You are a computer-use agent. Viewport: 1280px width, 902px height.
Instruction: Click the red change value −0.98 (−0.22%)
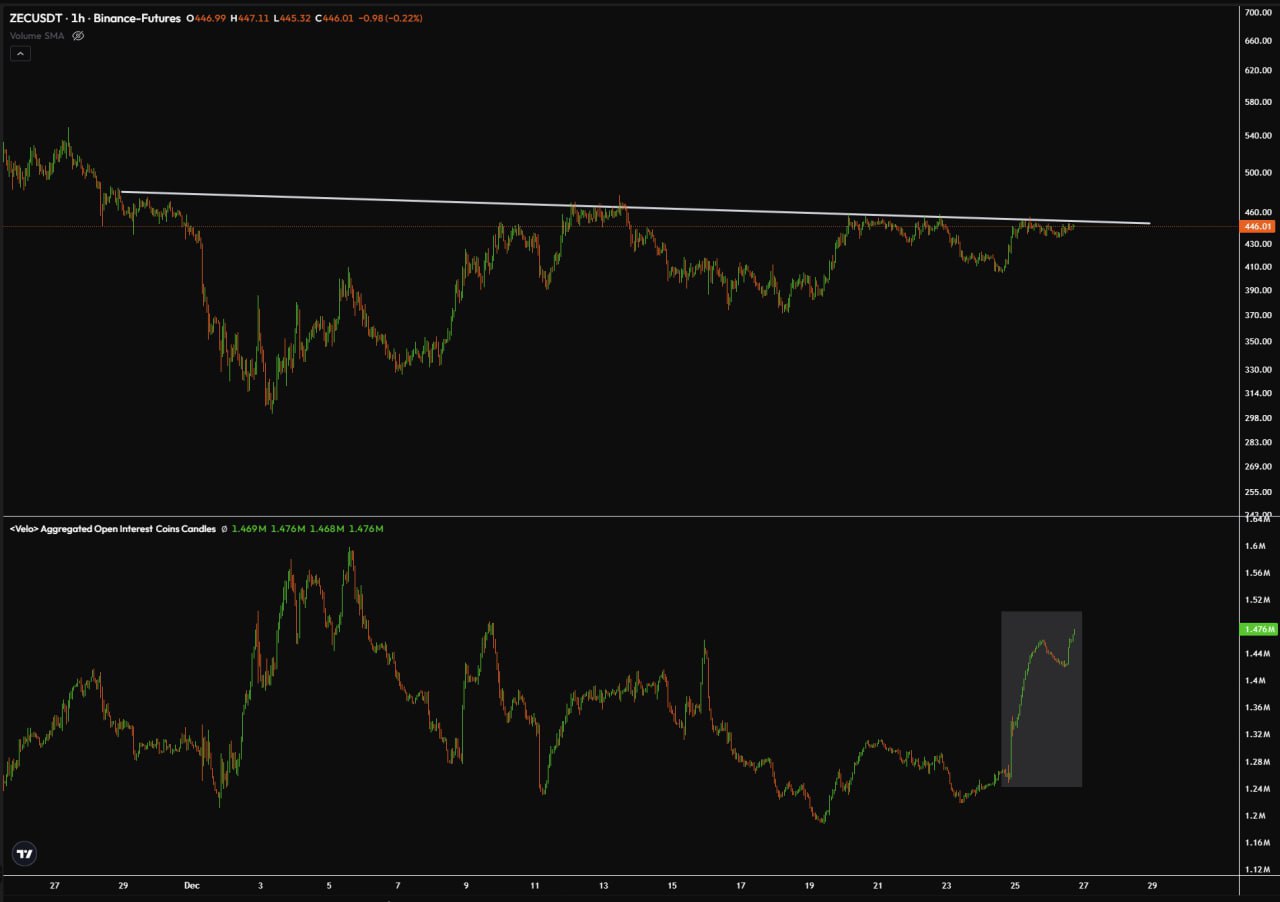click(x=389, y=17)
